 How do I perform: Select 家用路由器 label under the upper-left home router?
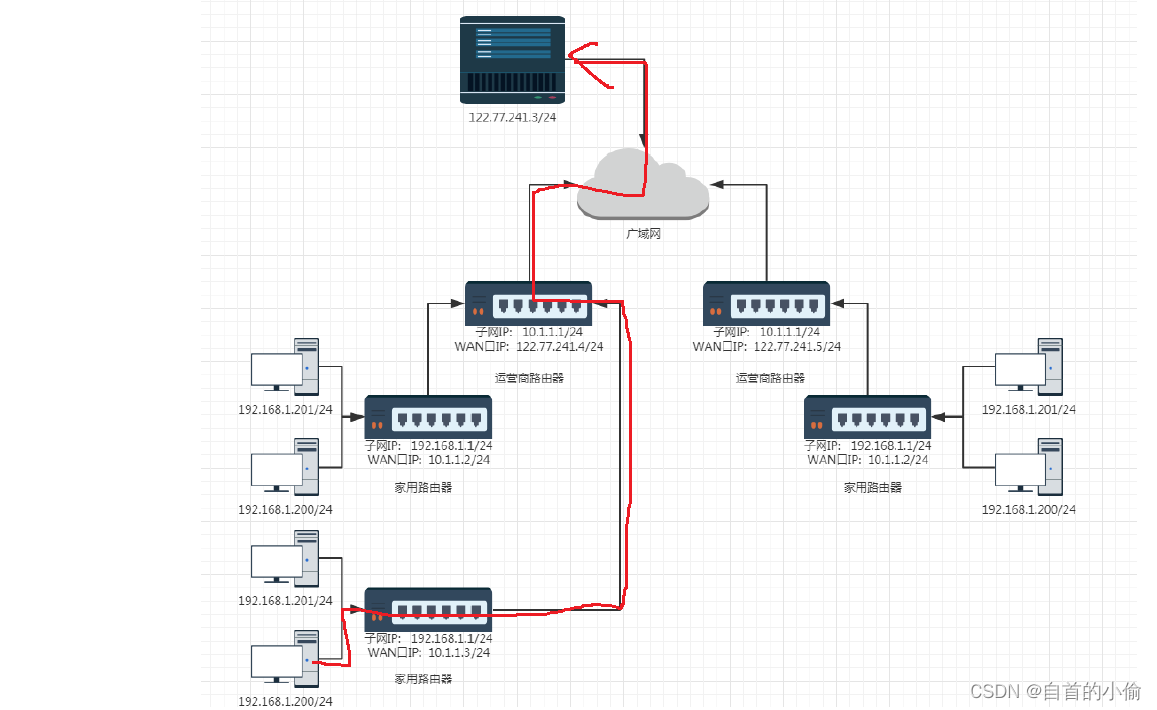pos(423,487)
